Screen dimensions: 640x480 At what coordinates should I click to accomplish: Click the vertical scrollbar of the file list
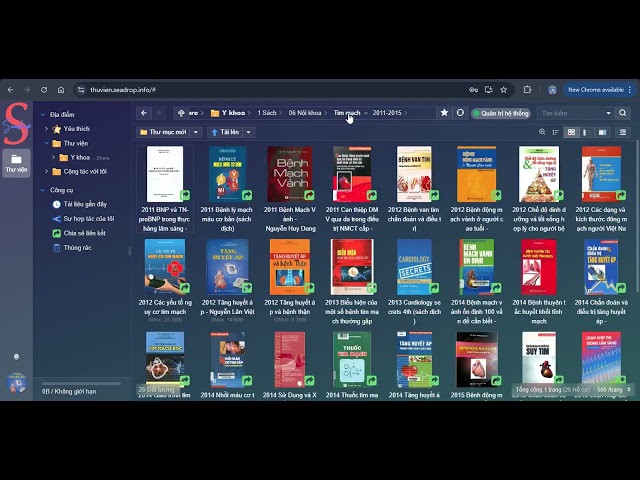click(x=637, y=216)
